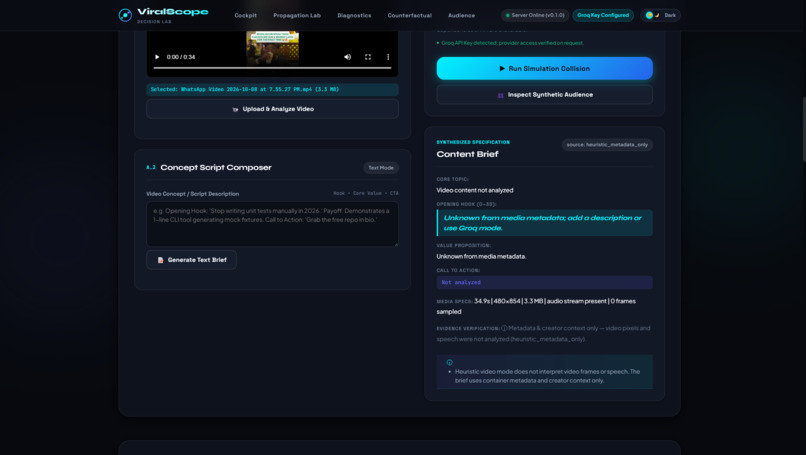Click the Server Online status badge
The height and width of the screenshot is (455, 806).
click(535, 15)
